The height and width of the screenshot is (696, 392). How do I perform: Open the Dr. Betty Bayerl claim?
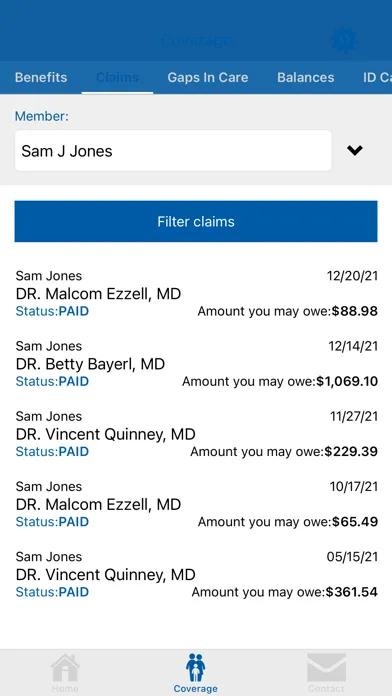196,364
